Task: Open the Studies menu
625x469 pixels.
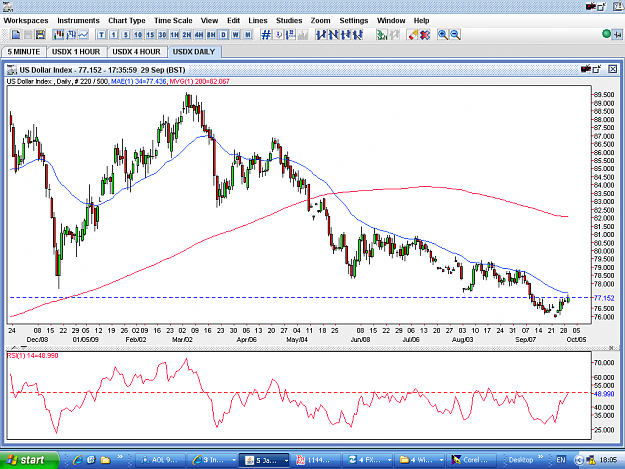Action: [289, 21]
